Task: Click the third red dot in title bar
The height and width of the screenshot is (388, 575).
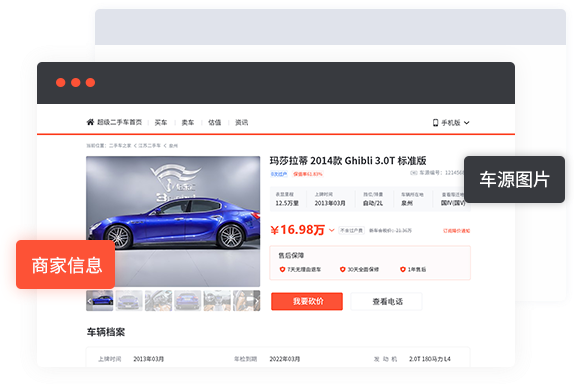Action: tap(91, 83)
